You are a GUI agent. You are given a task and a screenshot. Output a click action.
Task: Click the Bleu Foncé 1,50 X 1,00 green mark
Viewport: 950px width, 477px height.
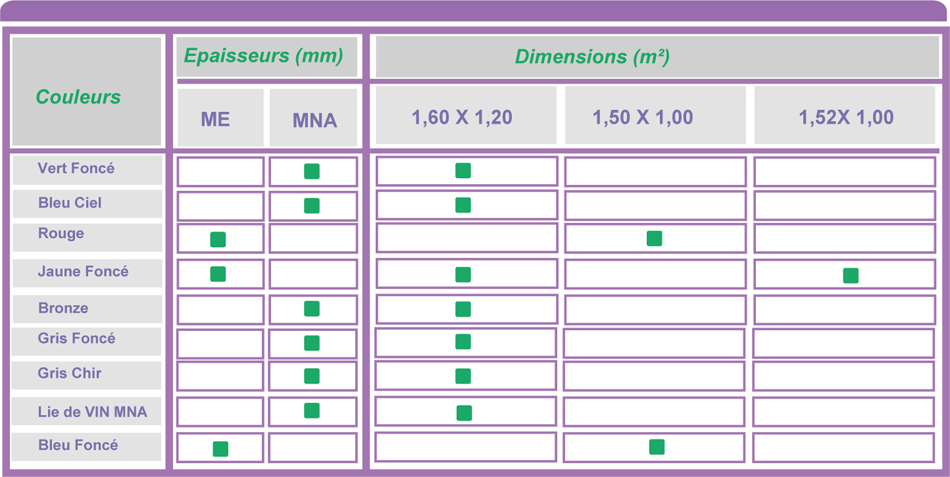click(x=656, y=447)
